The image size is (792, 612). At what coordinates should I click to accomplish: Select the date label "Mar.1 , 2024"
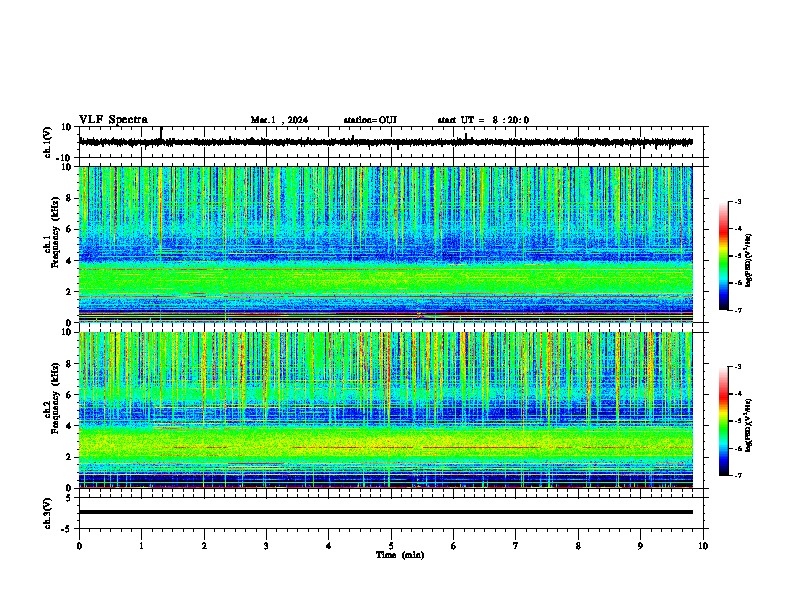(x=279, y=120)
